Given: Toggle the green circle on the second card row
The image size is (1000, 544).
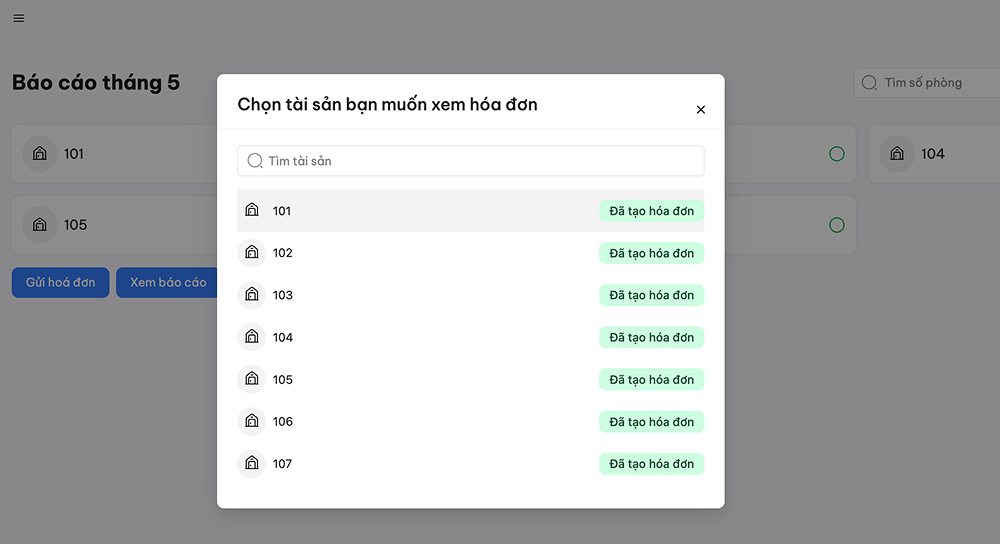Looking at the screenshot, I should click(837, 225).
